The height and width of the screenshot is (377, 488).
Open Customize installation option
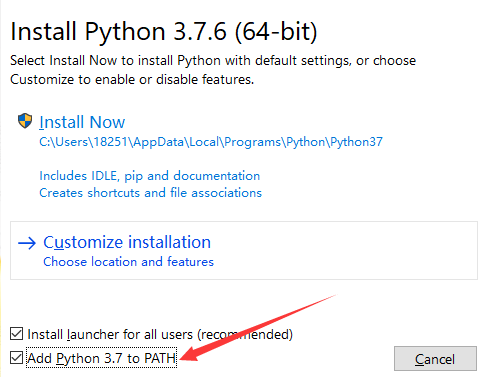pyautogui.click(x=127, y=242)
